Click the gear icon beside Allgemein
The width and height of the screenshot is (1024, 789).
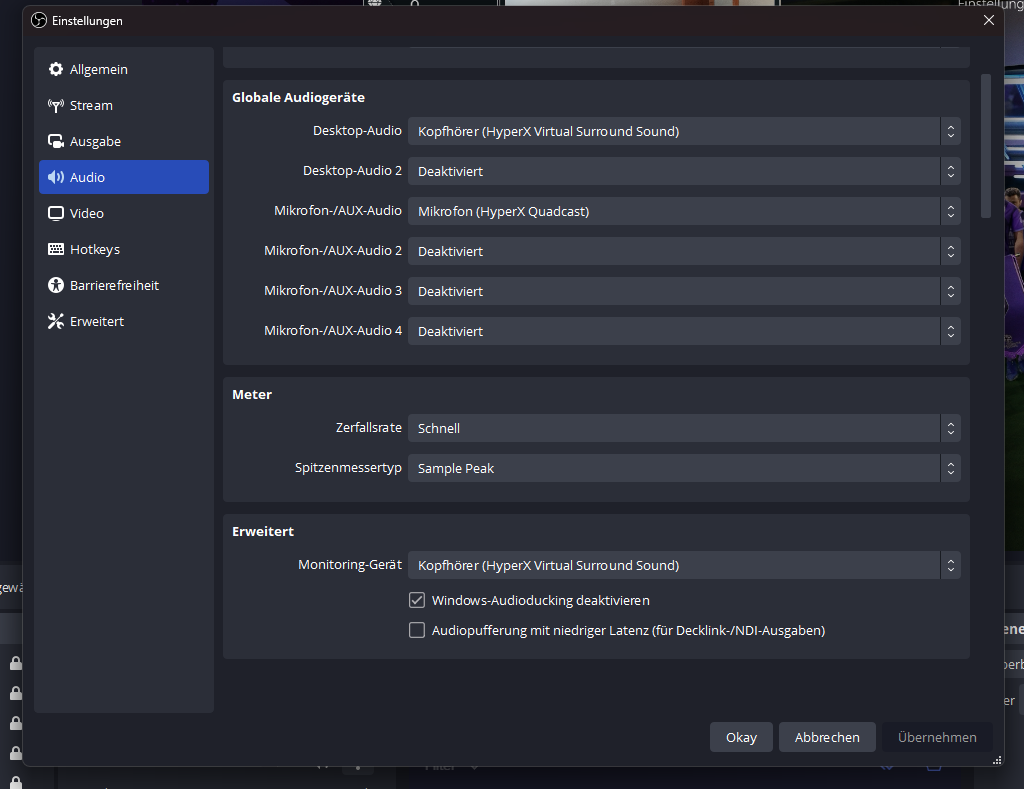click(x=56, y=70)
